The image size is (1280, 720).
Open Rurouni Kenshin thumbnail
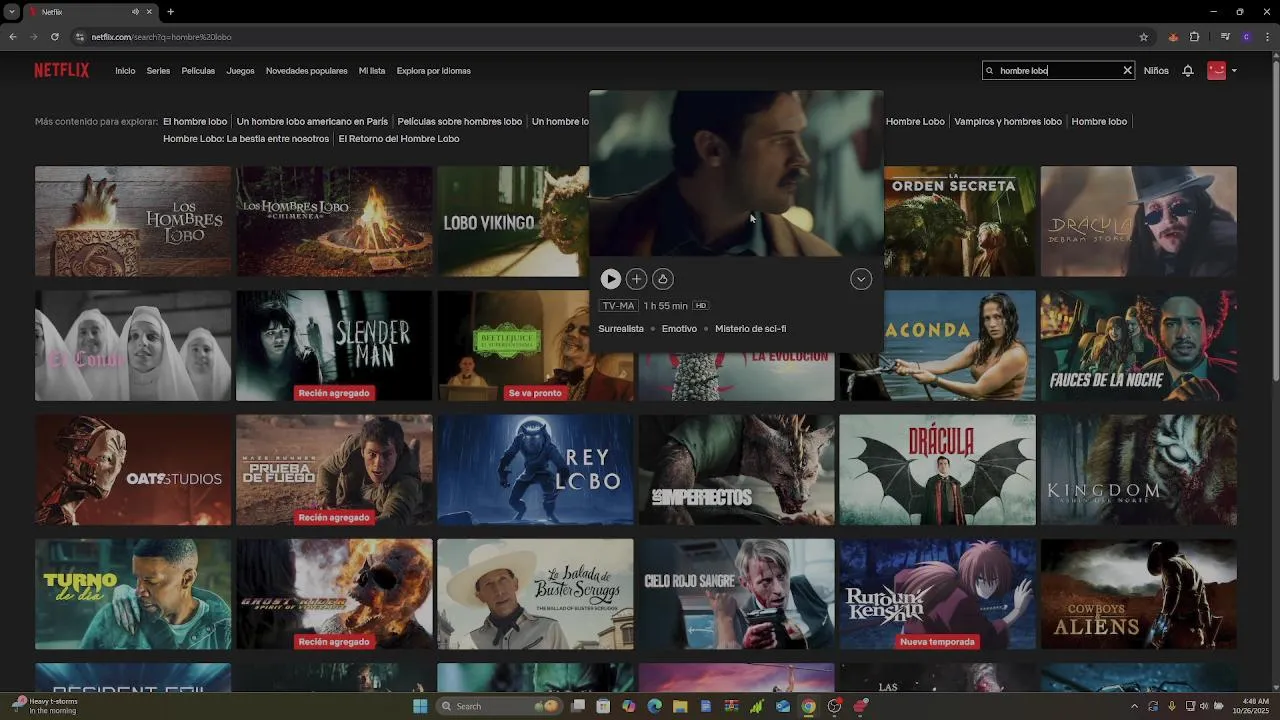click(x=937, y=594)
